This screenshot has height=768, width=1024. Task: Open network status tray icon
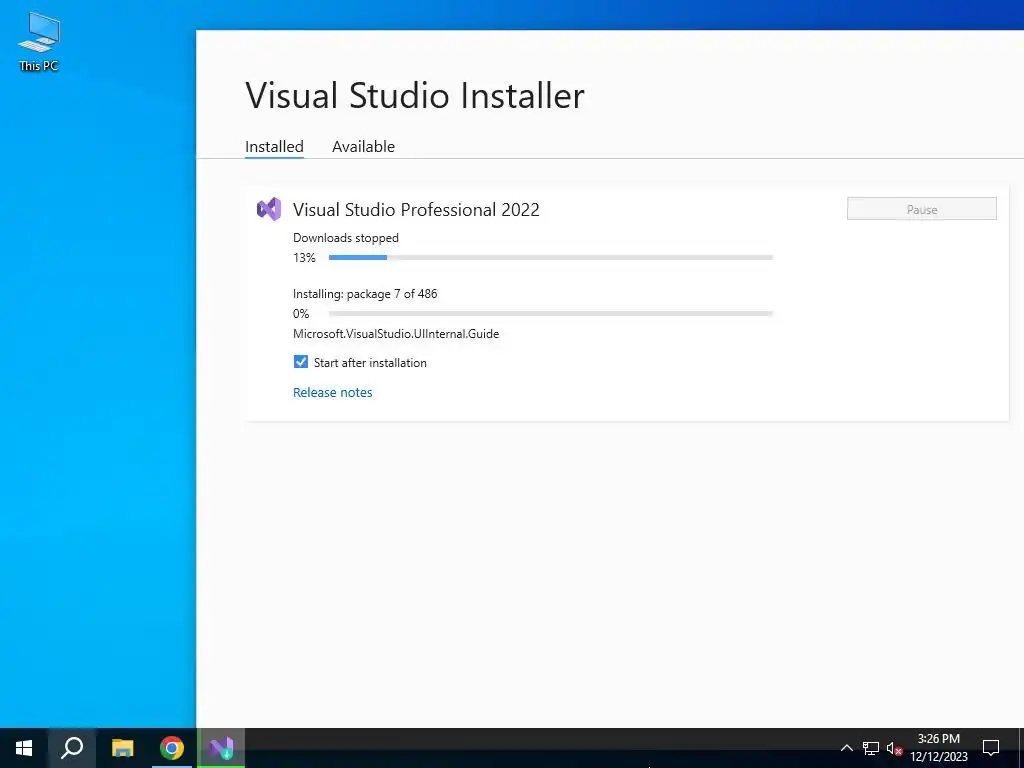871,748
